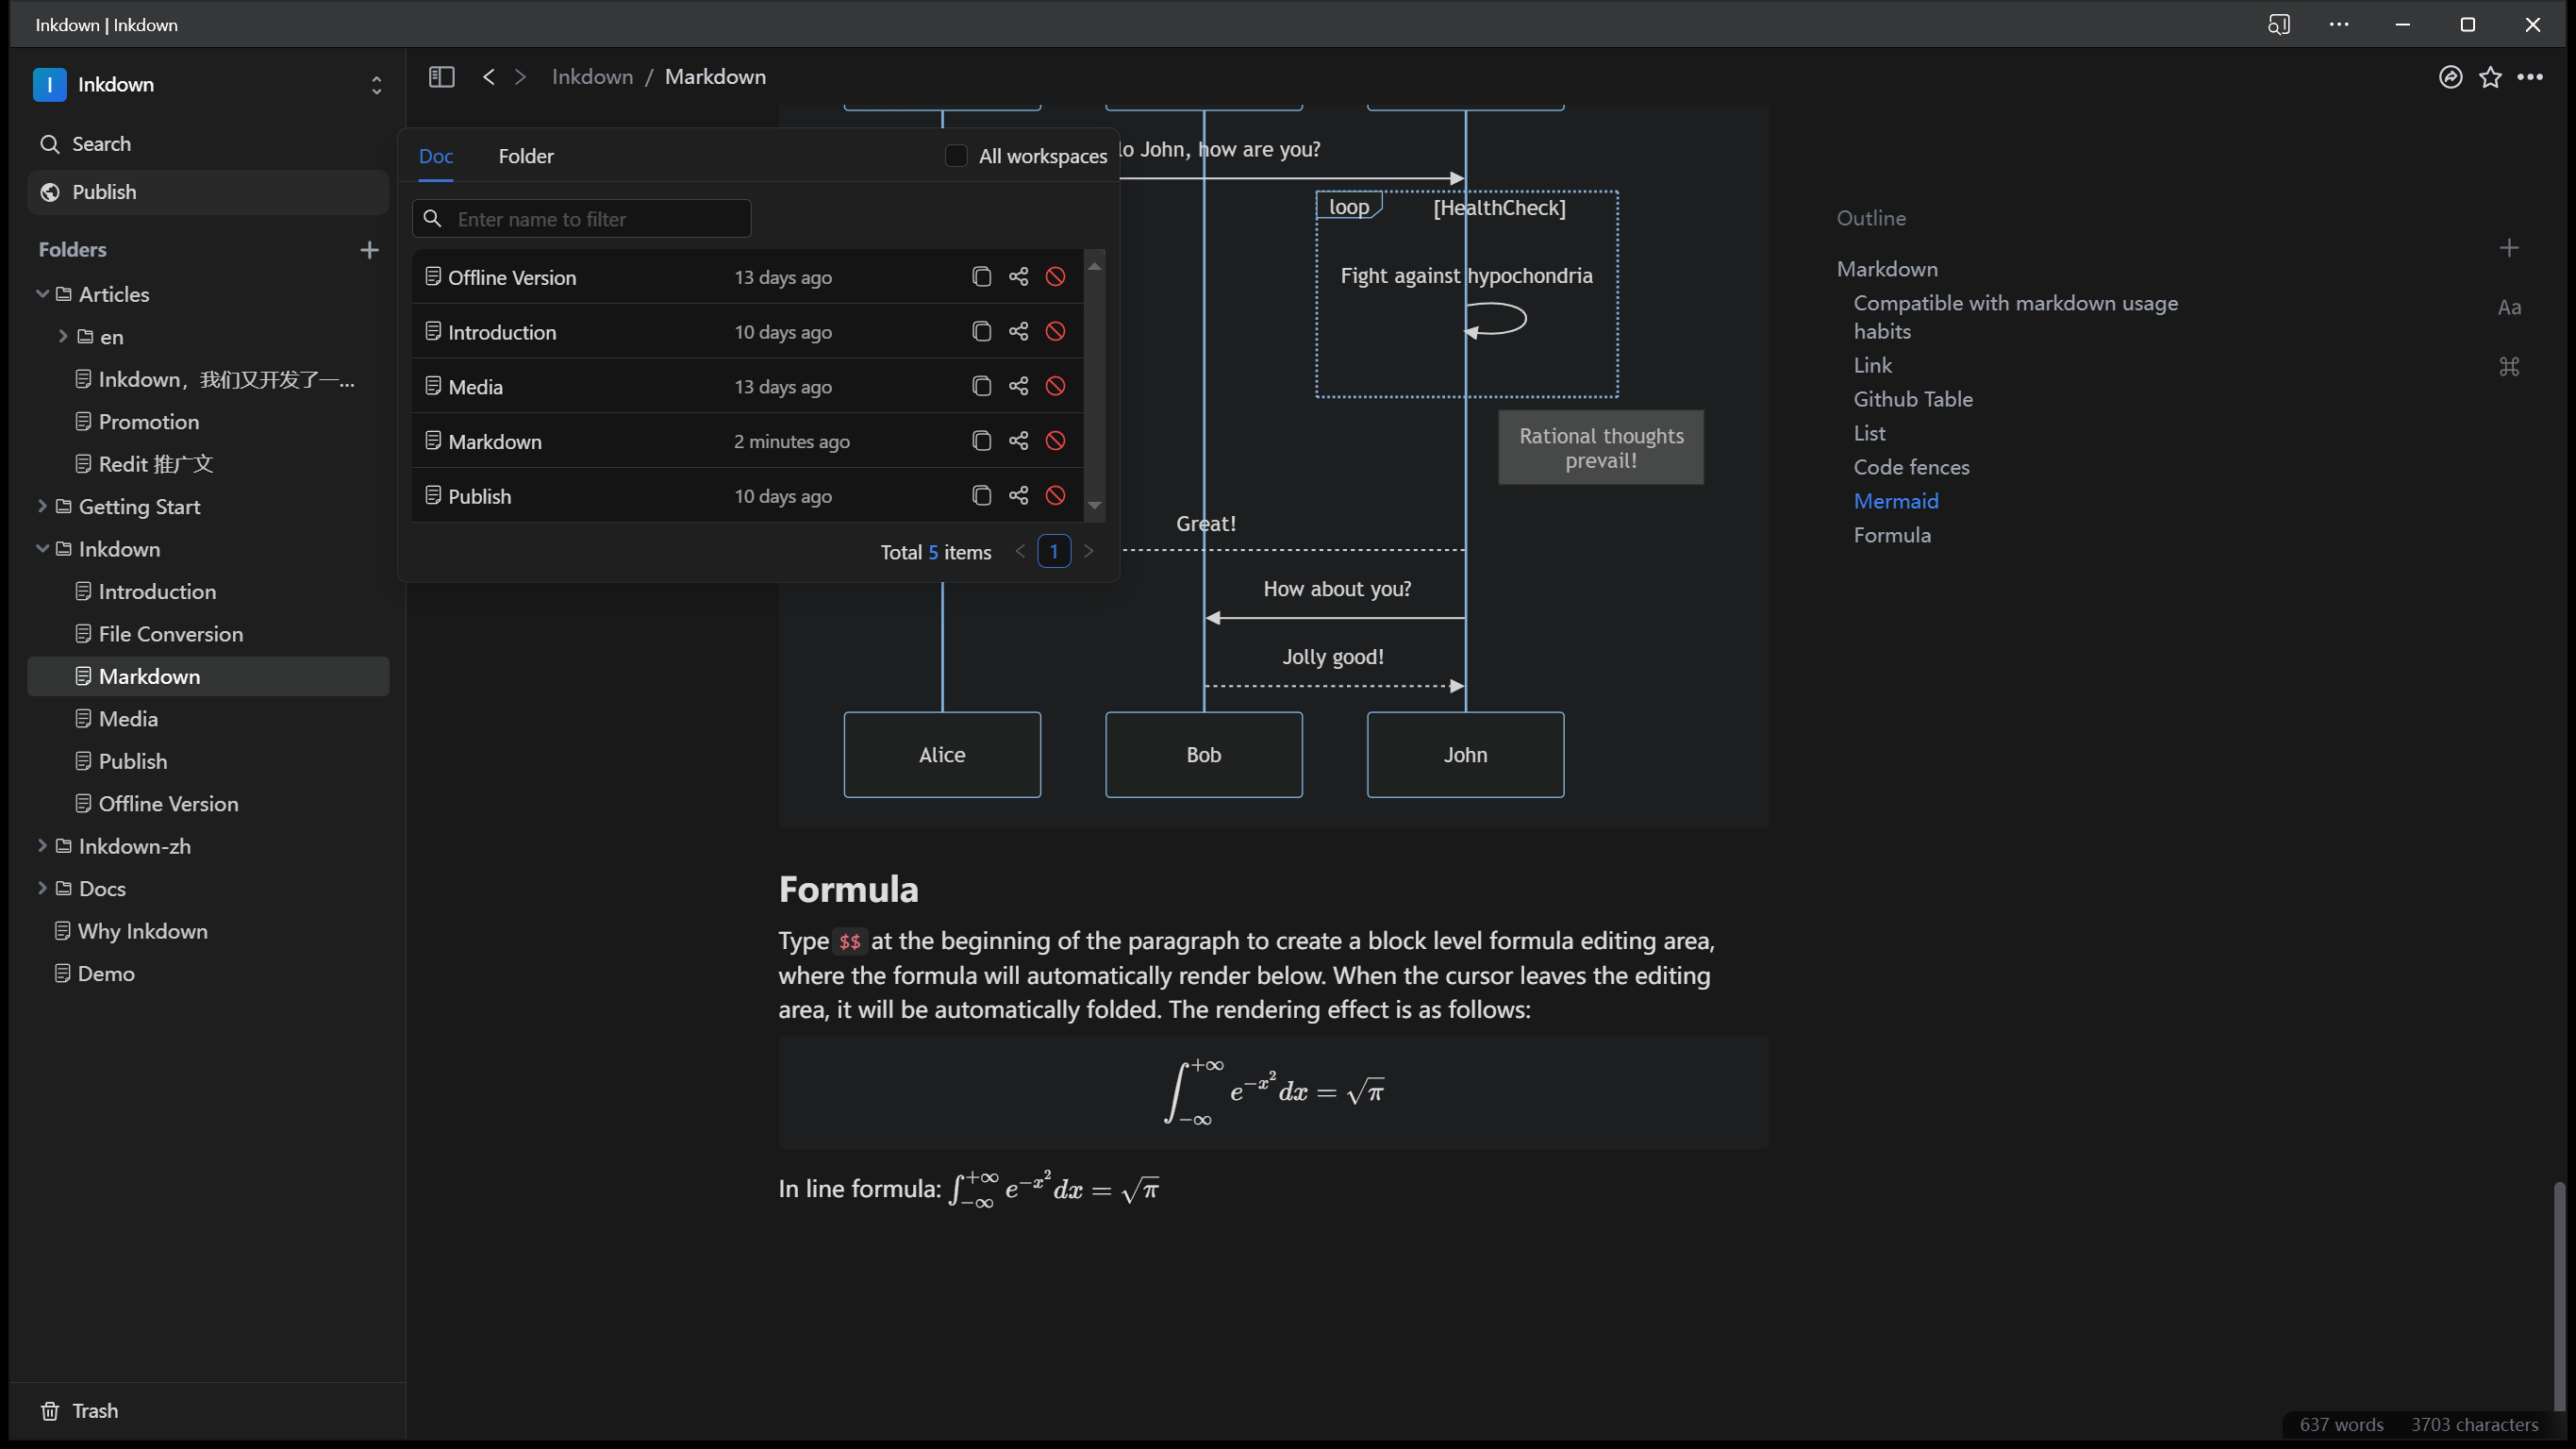2576x1449 pixels.
Task: Open the Demo document
Action: [x=207, y=973]
